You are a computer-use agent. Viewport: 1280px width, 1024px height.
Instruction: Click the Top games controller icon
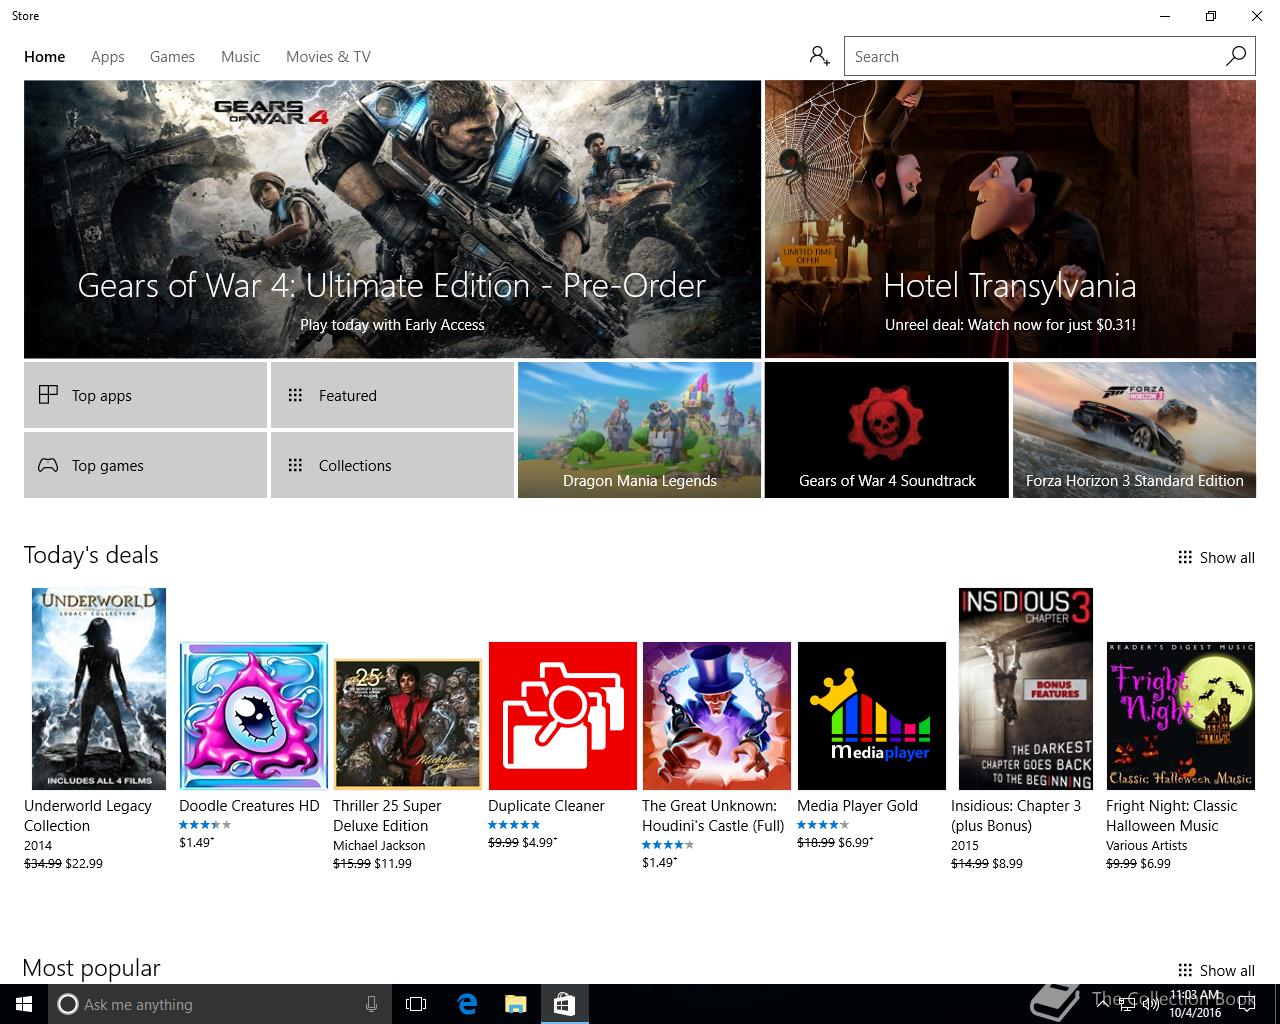pyautogui.click(x=48, y=465)
